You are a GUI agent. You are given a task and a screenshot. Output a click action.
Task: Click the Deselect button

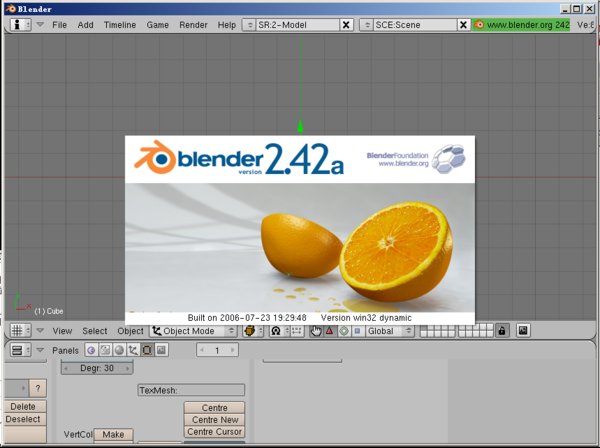(x=23, y=419)
